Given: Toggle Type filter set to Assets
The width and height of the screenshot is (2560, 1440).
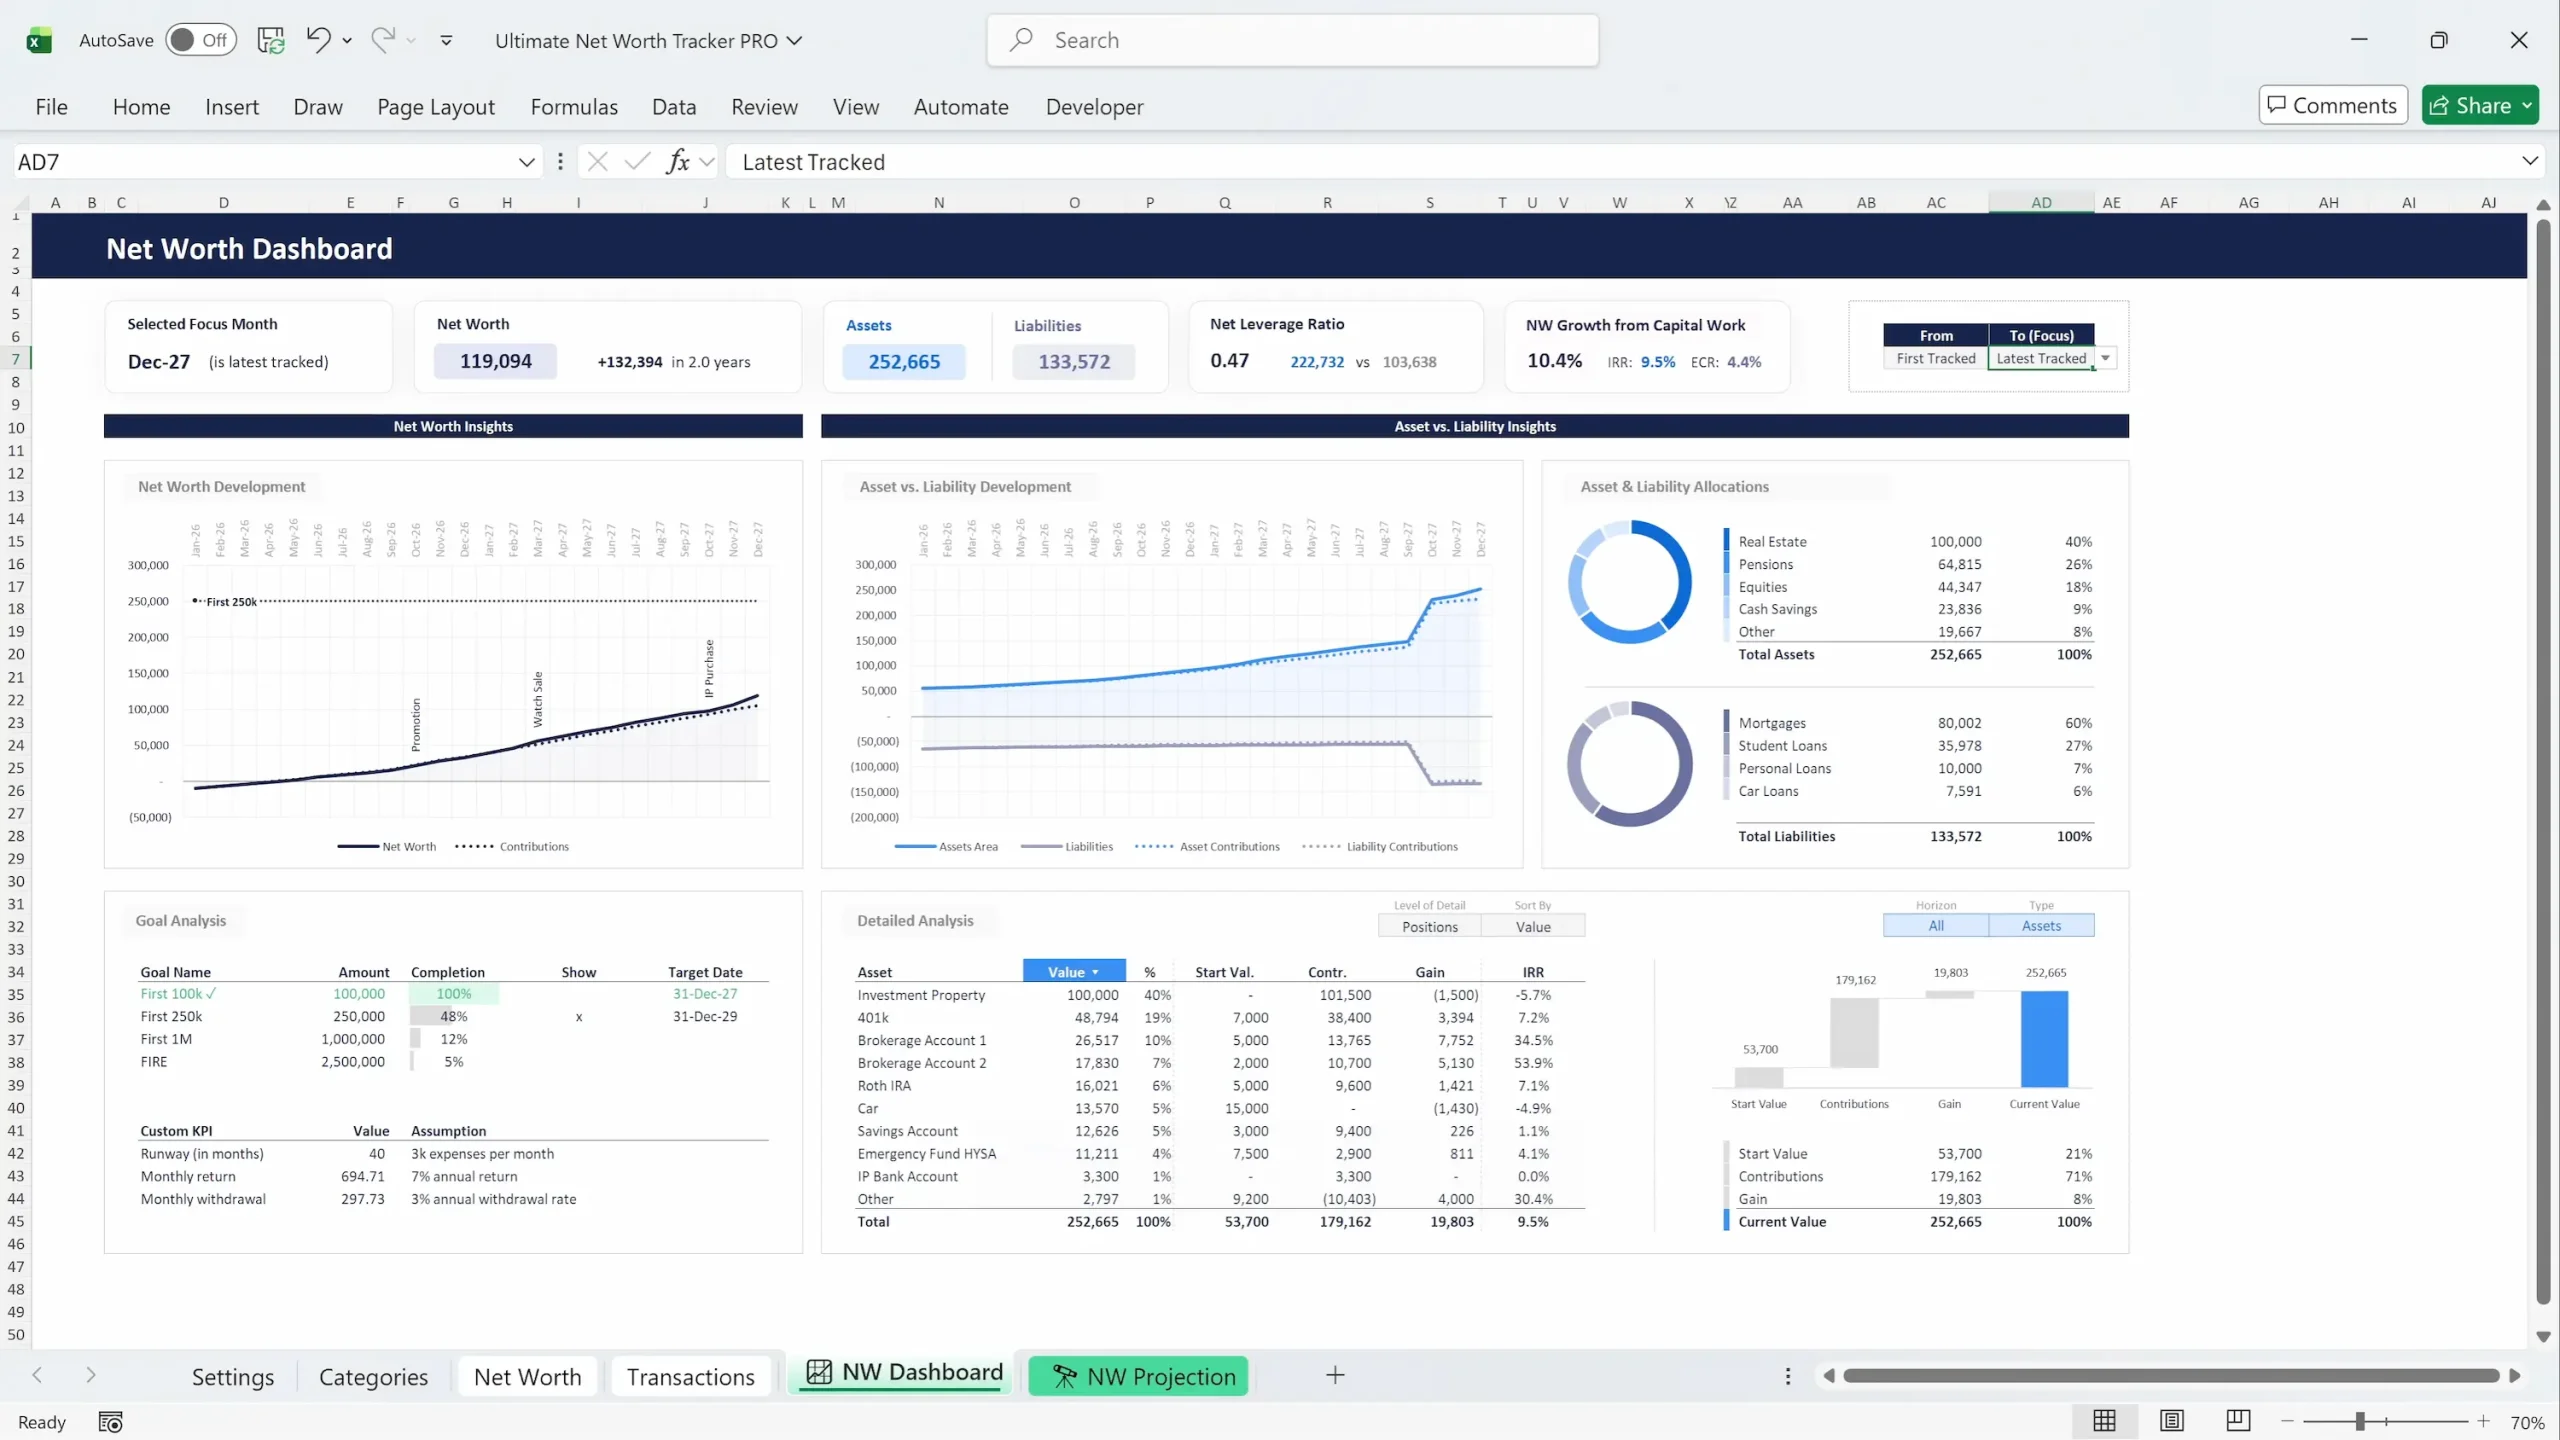Looking at the screenshot, I should coord(2041,926).
